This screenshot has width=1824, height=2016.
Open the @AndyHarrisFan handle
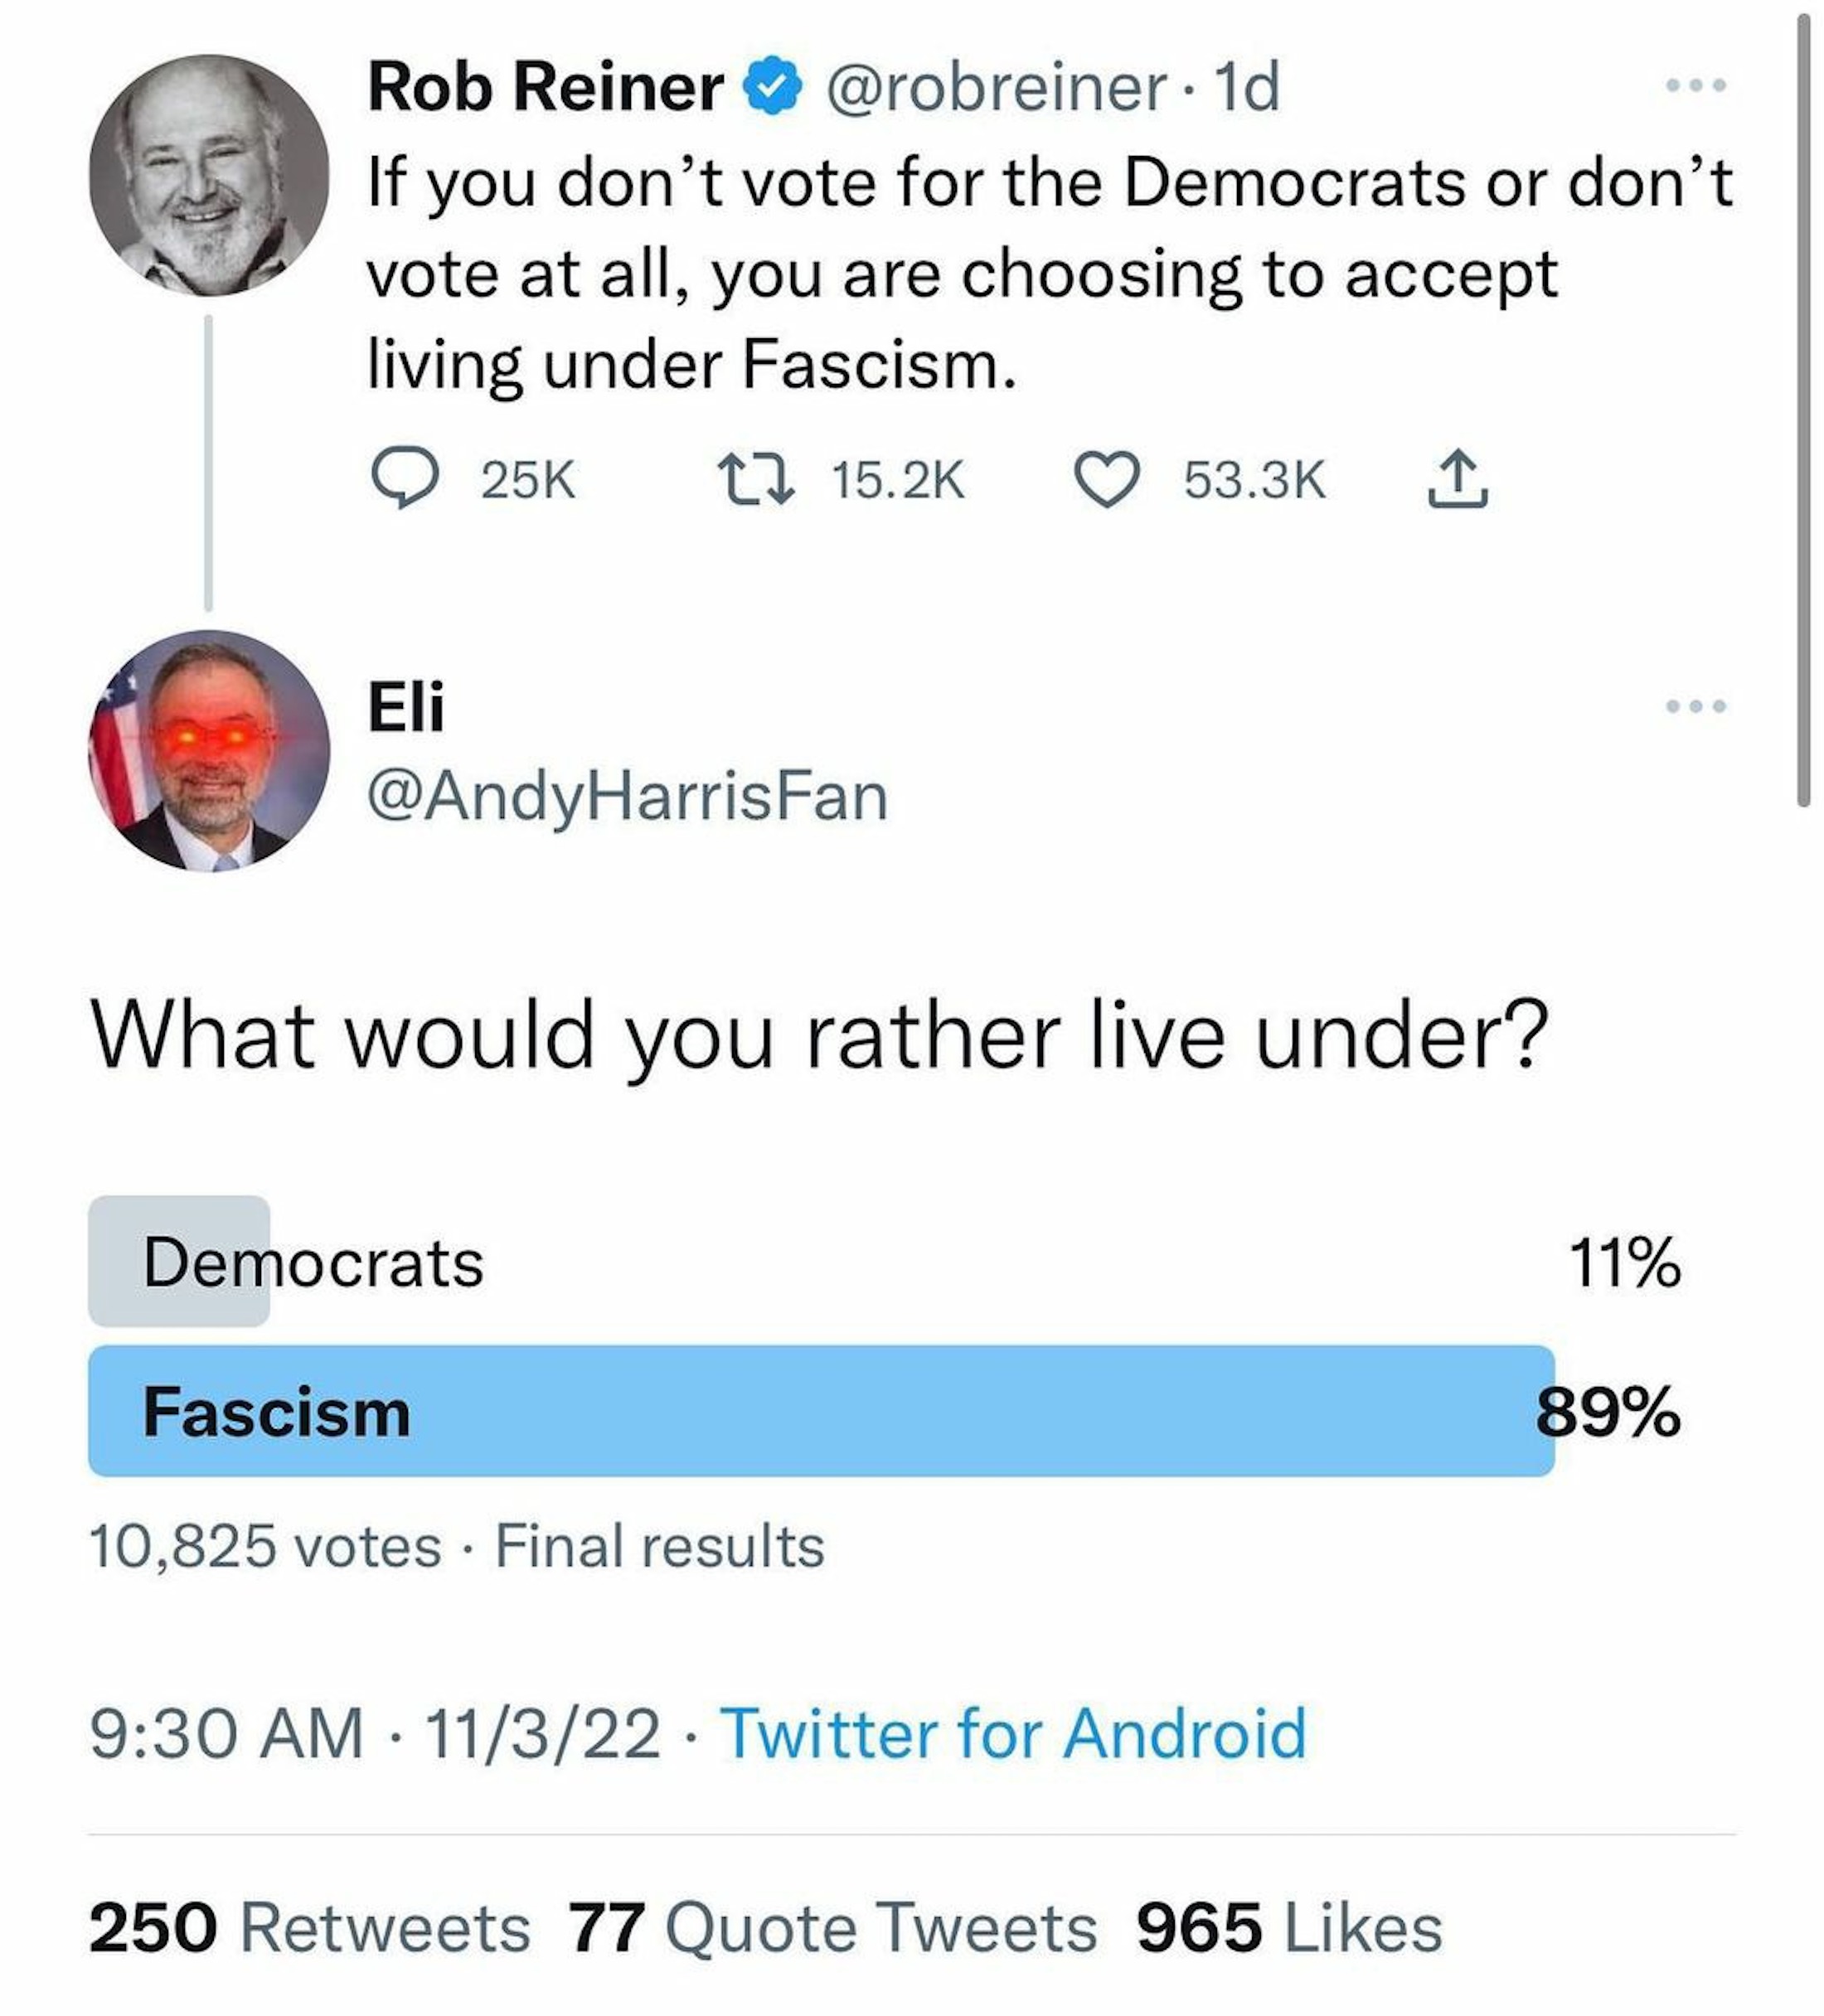point(628,797)
